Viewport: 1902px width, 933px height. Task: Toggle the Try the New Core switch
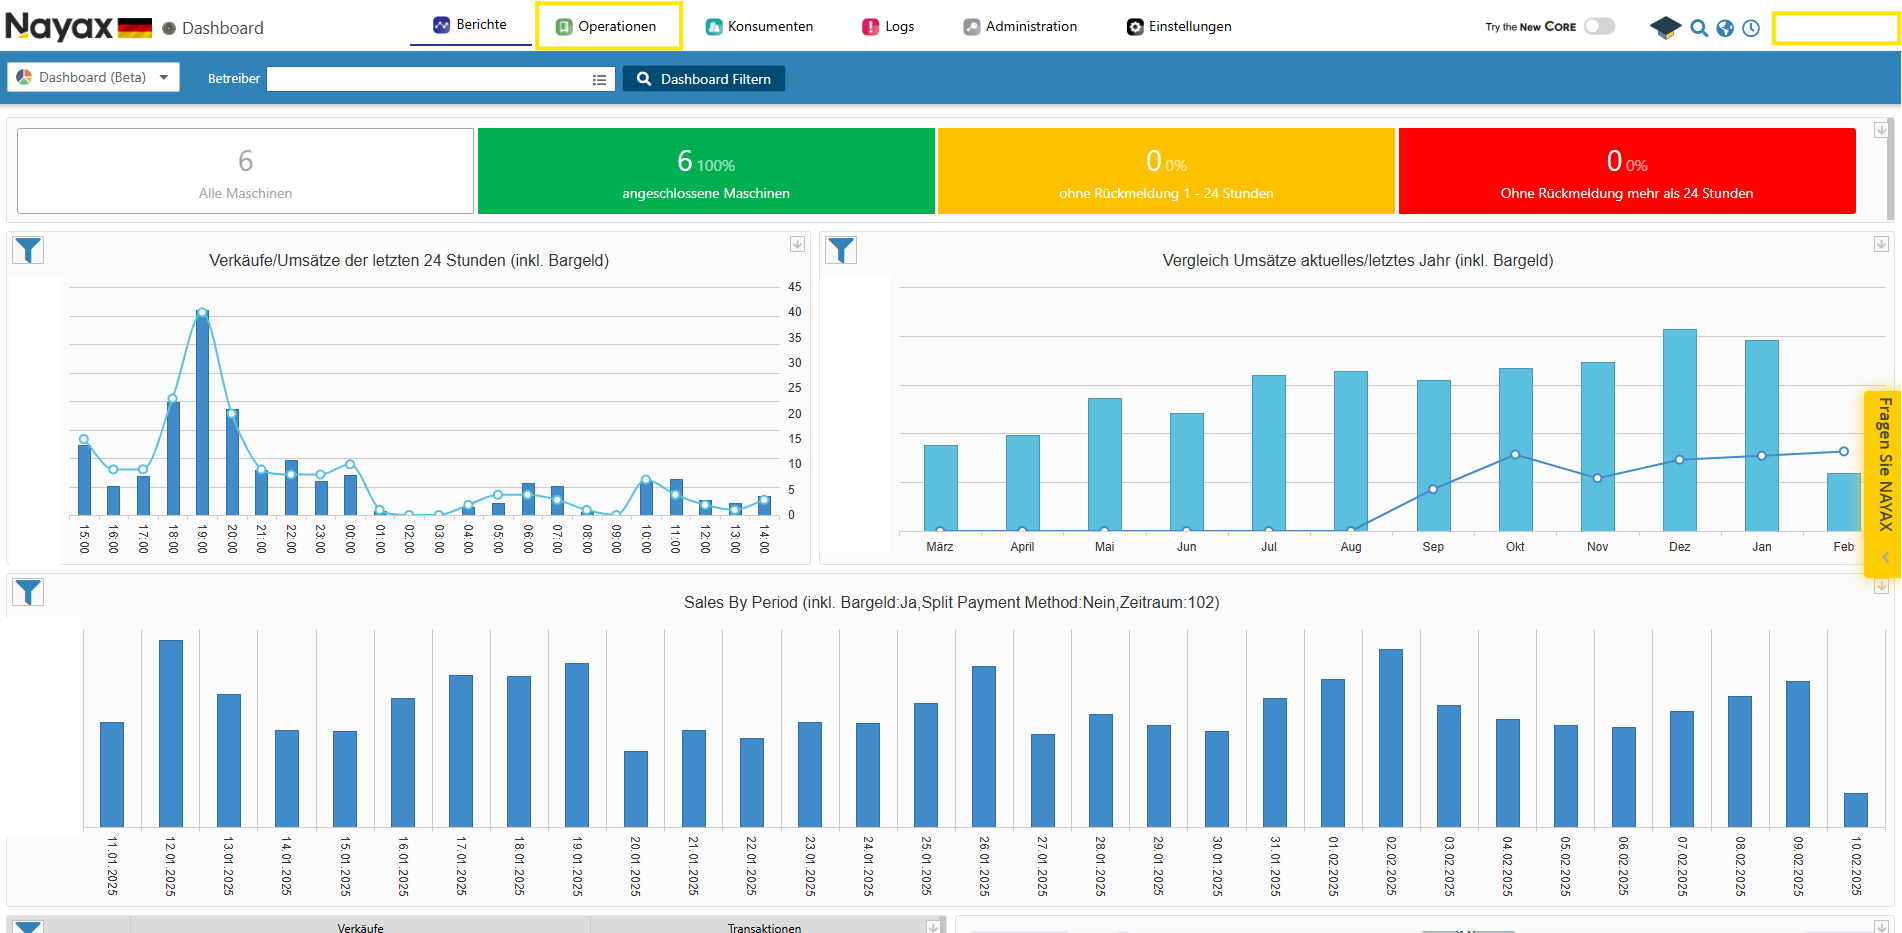coord(1599,27)
